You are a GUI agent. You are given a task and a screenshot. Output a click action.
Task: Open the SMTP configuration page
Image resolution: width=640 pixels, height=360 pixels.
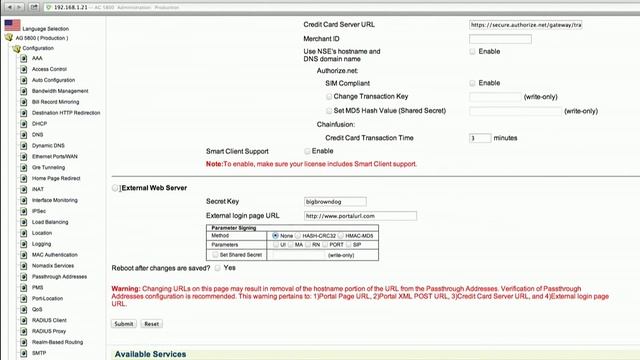click(x=39, y=353)
